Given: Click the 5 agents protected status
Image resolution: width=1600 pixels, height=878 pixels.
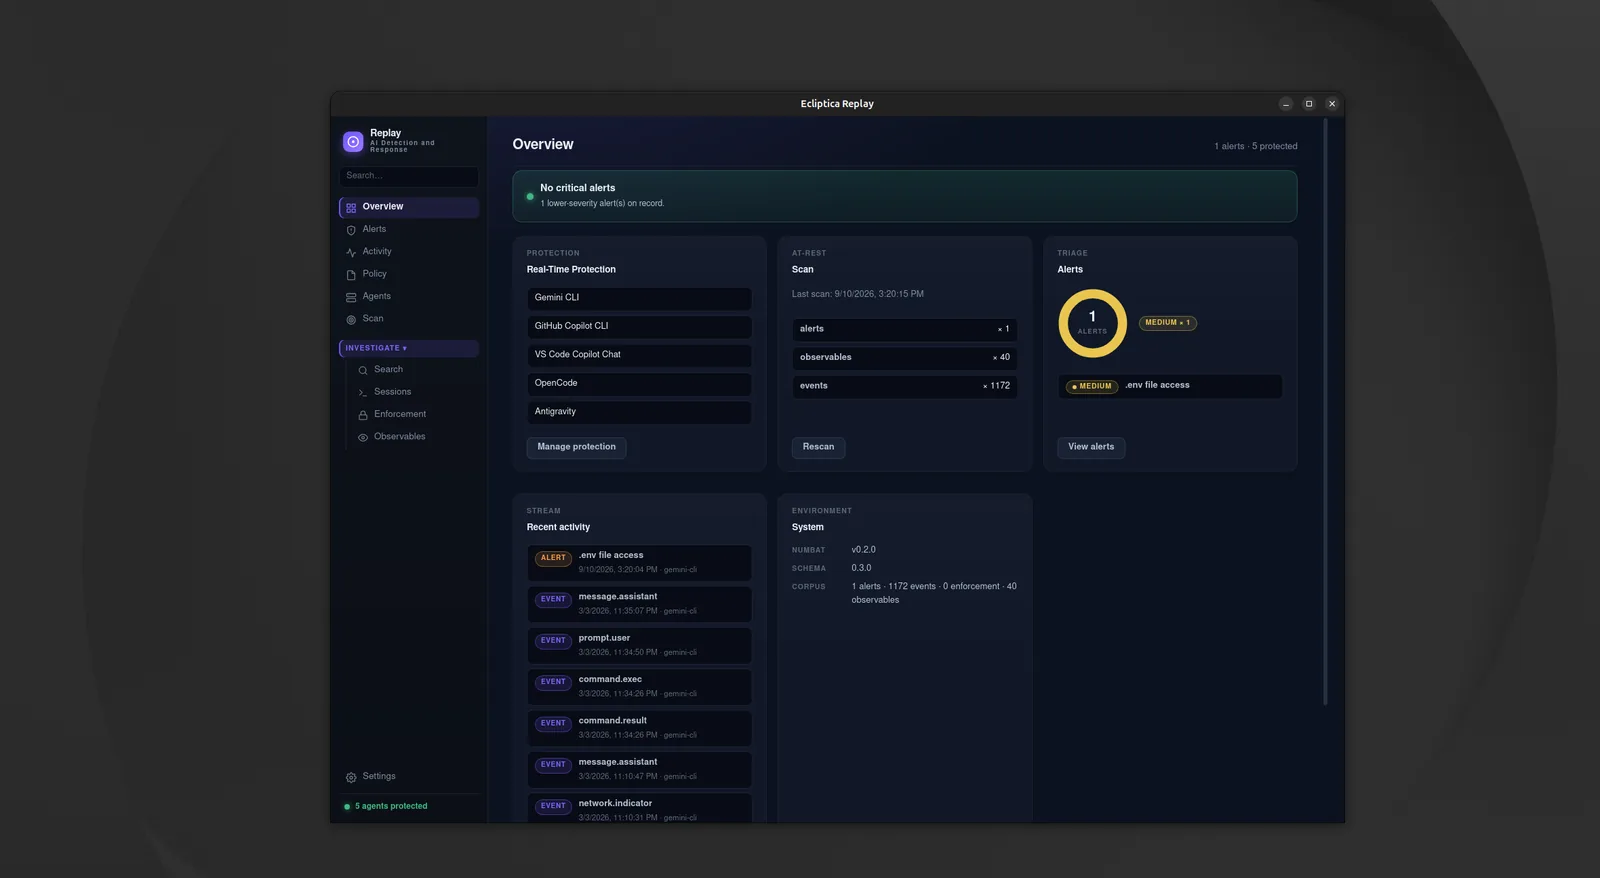Looking at the screenshot, I should coord(391,806).
